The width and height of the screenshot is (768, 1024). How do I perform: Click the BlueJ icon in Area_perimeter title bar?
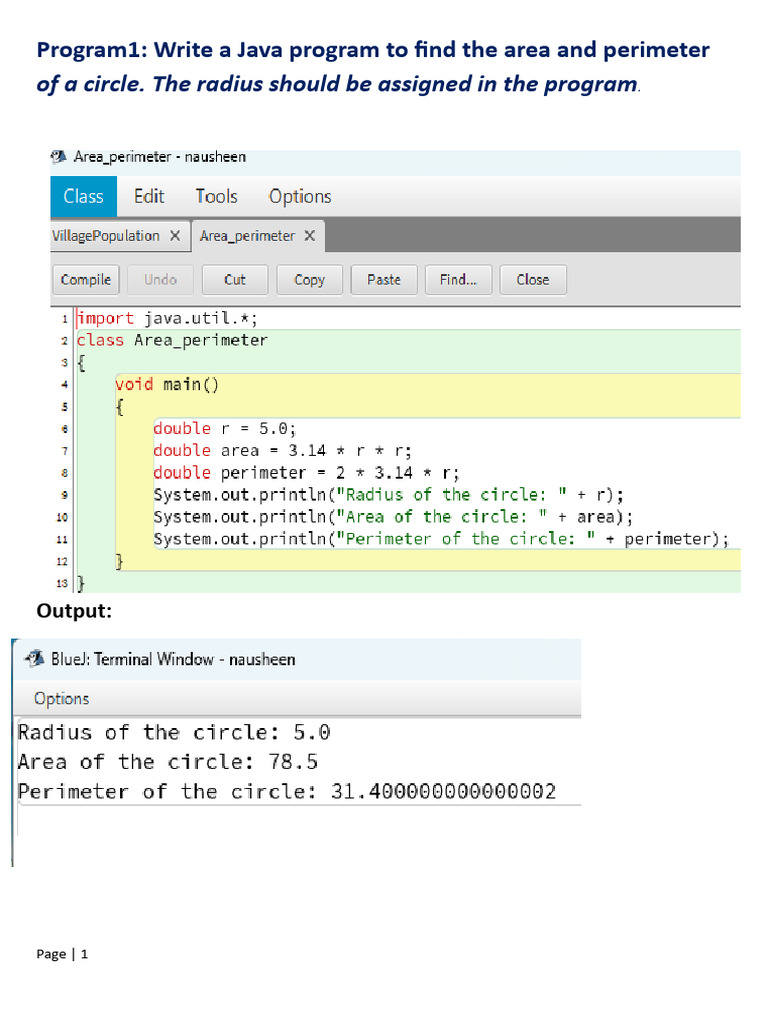click(x=59, y=157)
